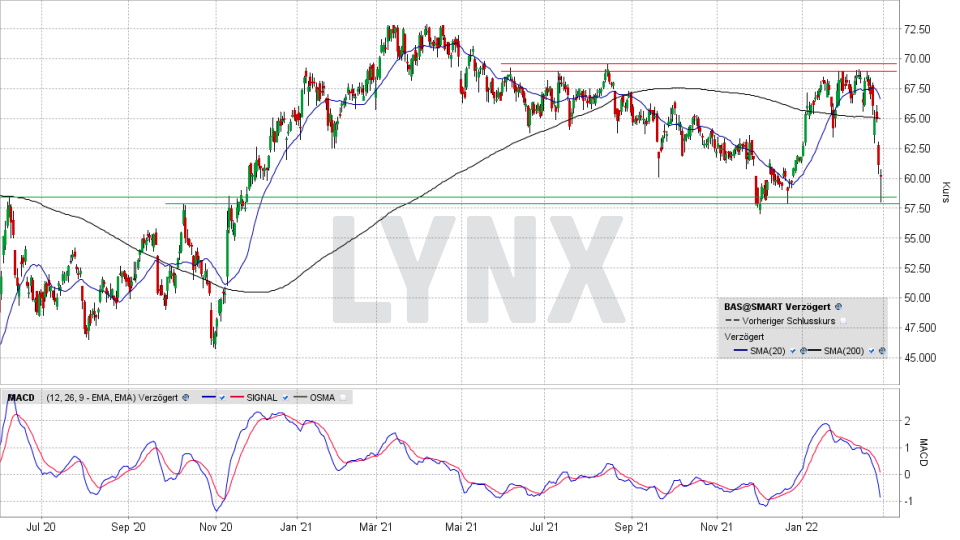This screenshot has height=540, width=960.
Task: Click the black SMA(200) line sample in legend
Action: click(x=814, y=350)
